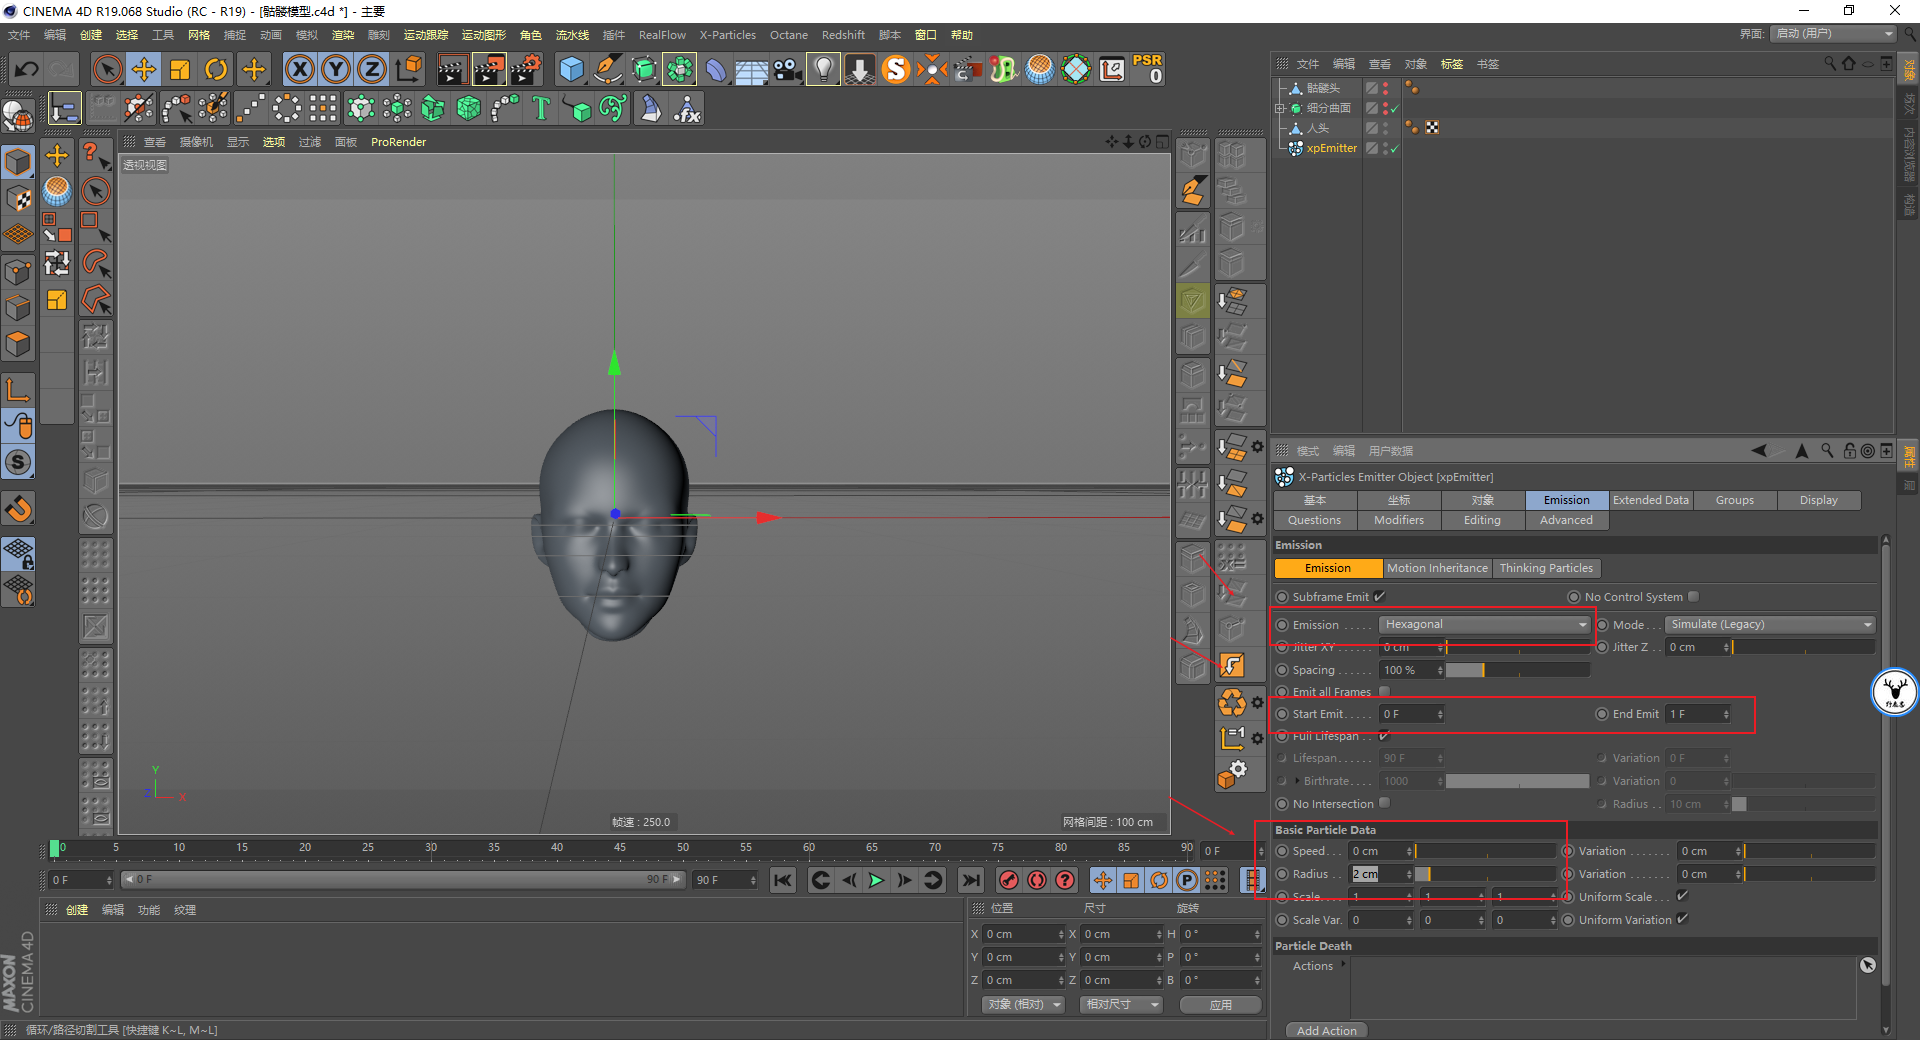Click the Radius slider under Basic Particle Data

(x=1485, y=874)
